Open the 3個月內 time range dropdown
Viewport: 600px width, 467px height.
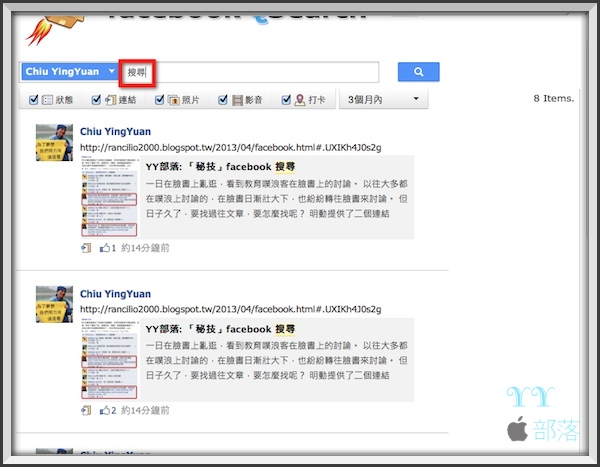(383, 100)
